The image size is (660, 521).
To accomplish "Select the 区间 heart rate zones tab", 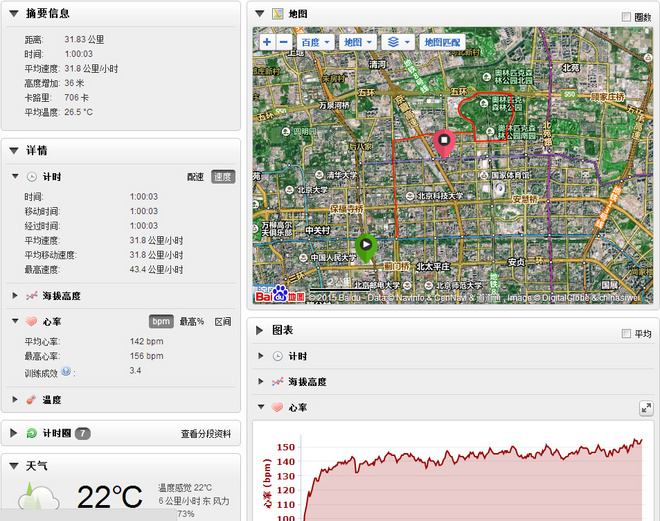I will click(223, 322).
